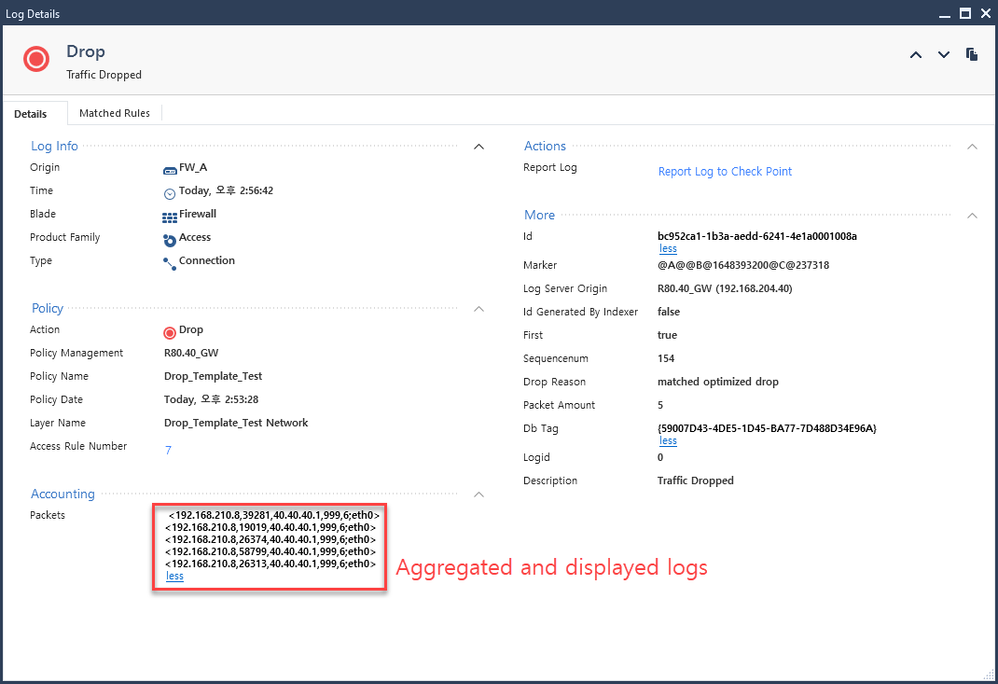Open Report Log to Check Point link
This screenshot has width=998, height=684.
tap(725, 171)
